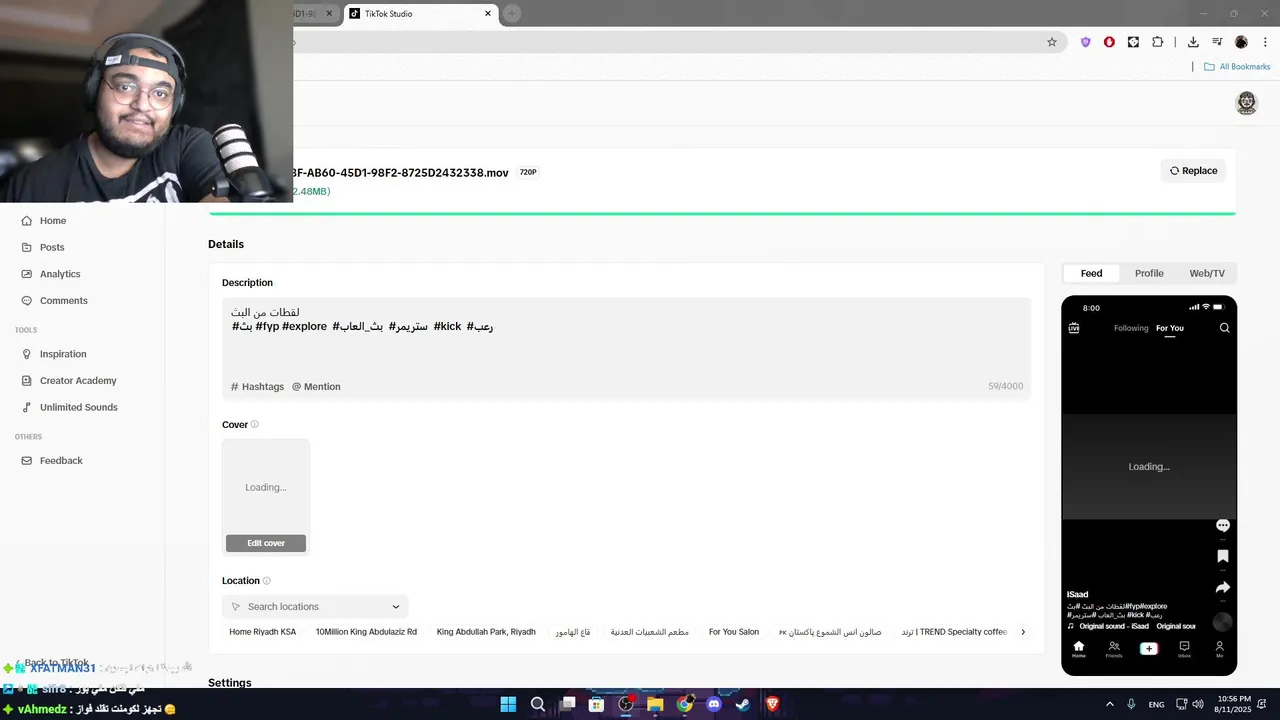Open the purple shield browser extension
Viewport: 1280px width, 720px height.
pos(1086,42)
